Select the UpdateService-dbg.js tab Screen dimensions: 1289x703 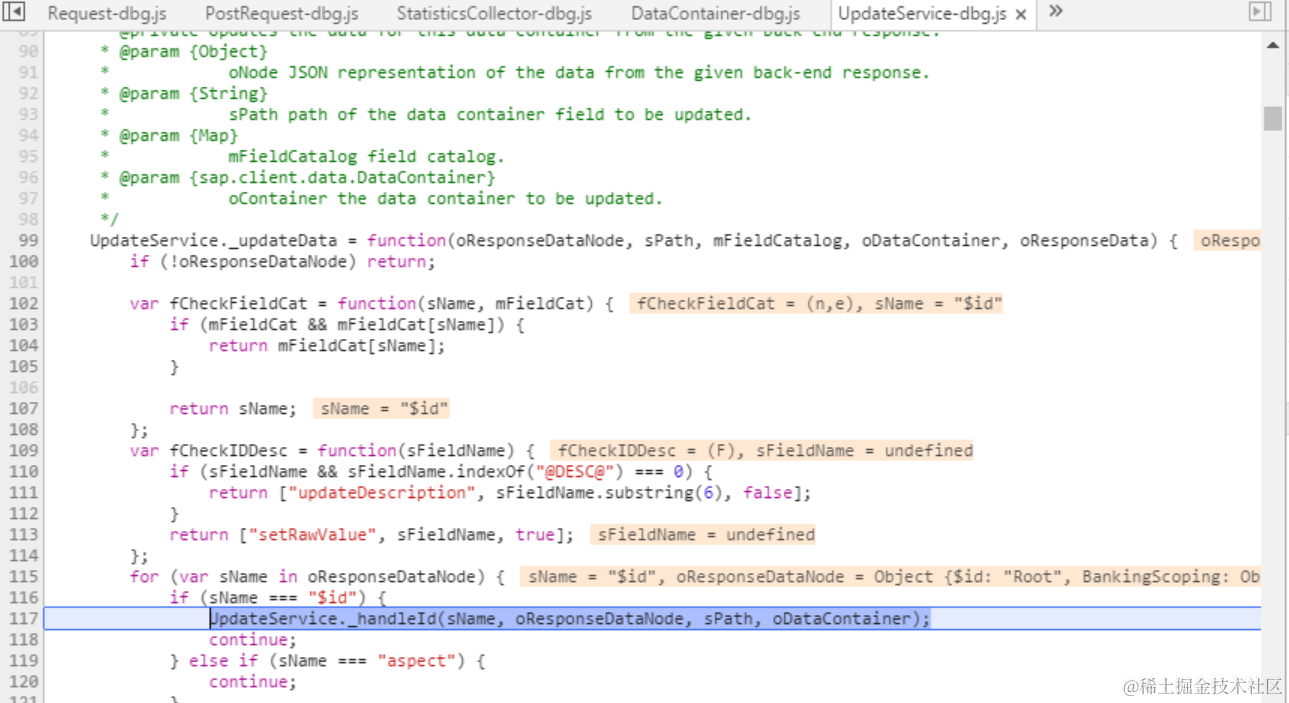pyautogui.click(x=922, y=14)
